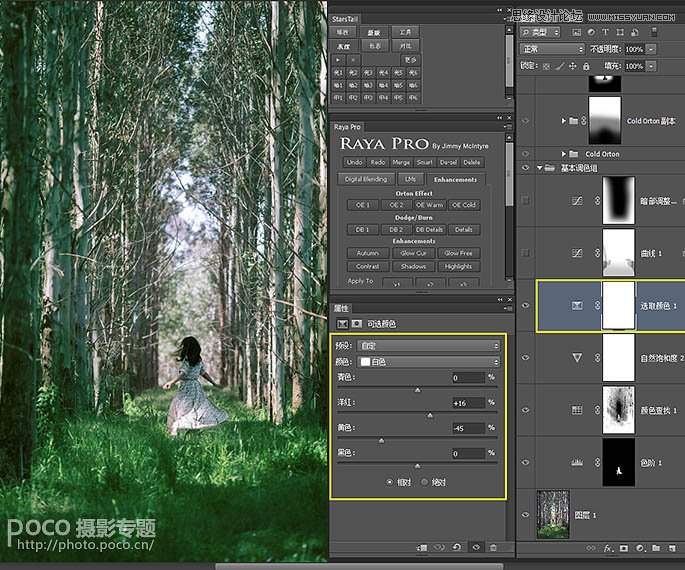
Task: Hide the 颜色查找 1 layer
Action: pos(526,410)
